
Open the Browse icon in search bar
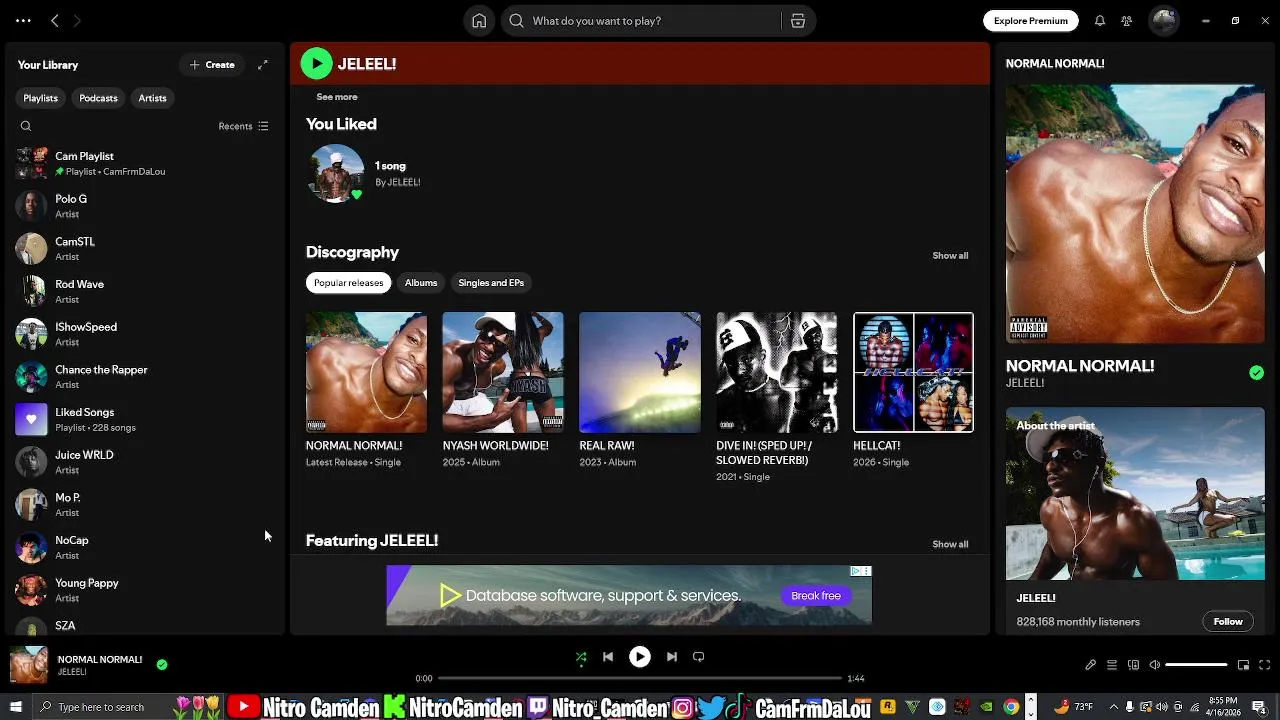click(798, 21)
